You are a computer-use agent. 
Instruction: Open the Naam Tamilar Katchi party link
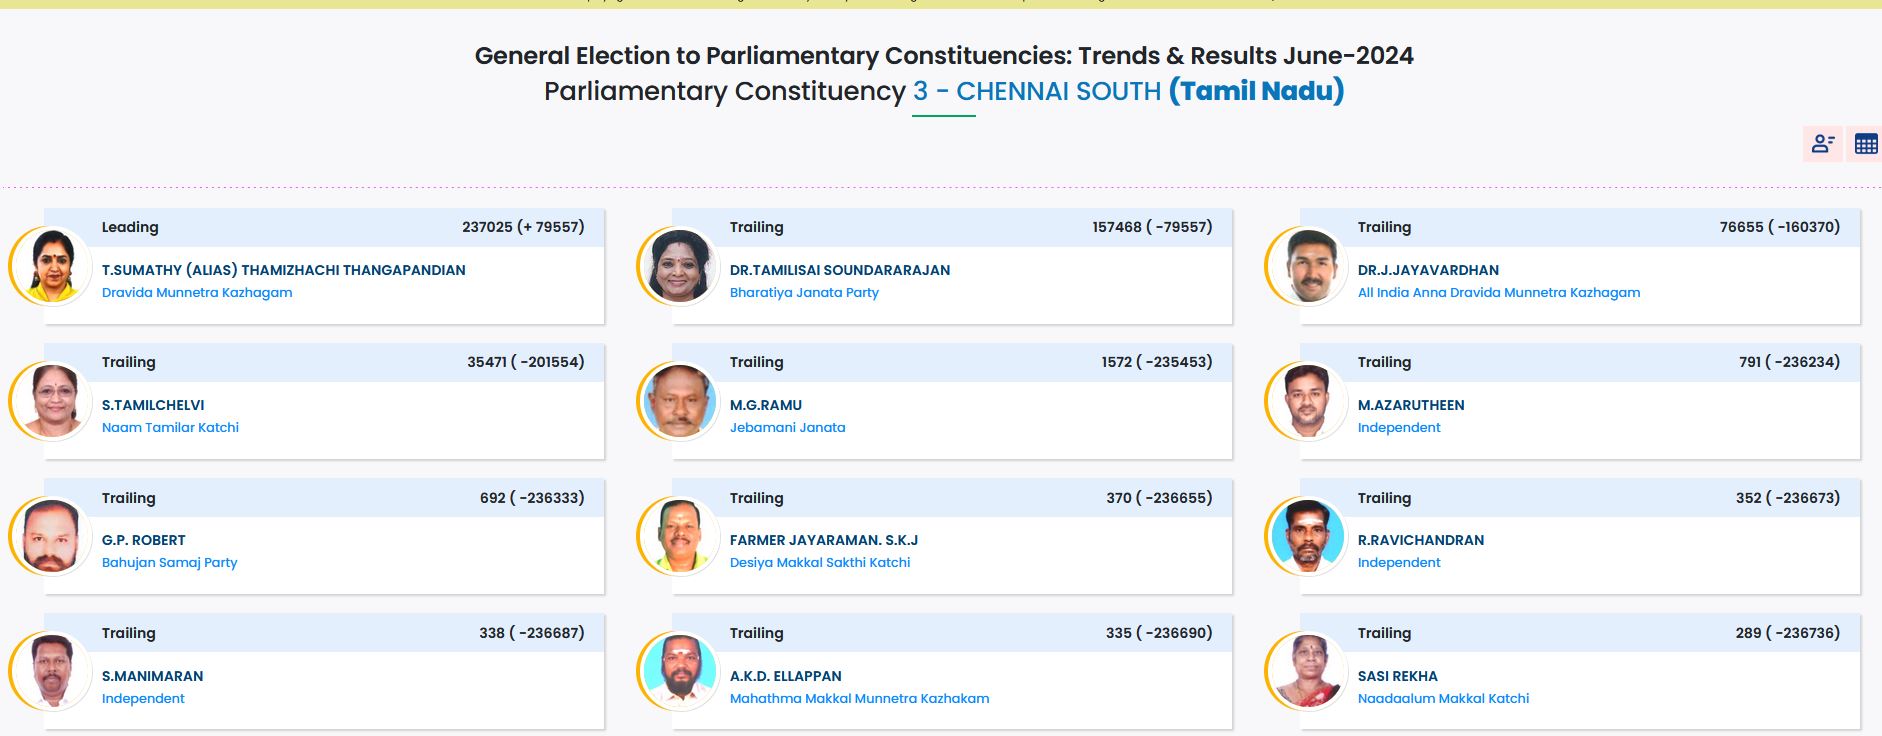point(171,427)
